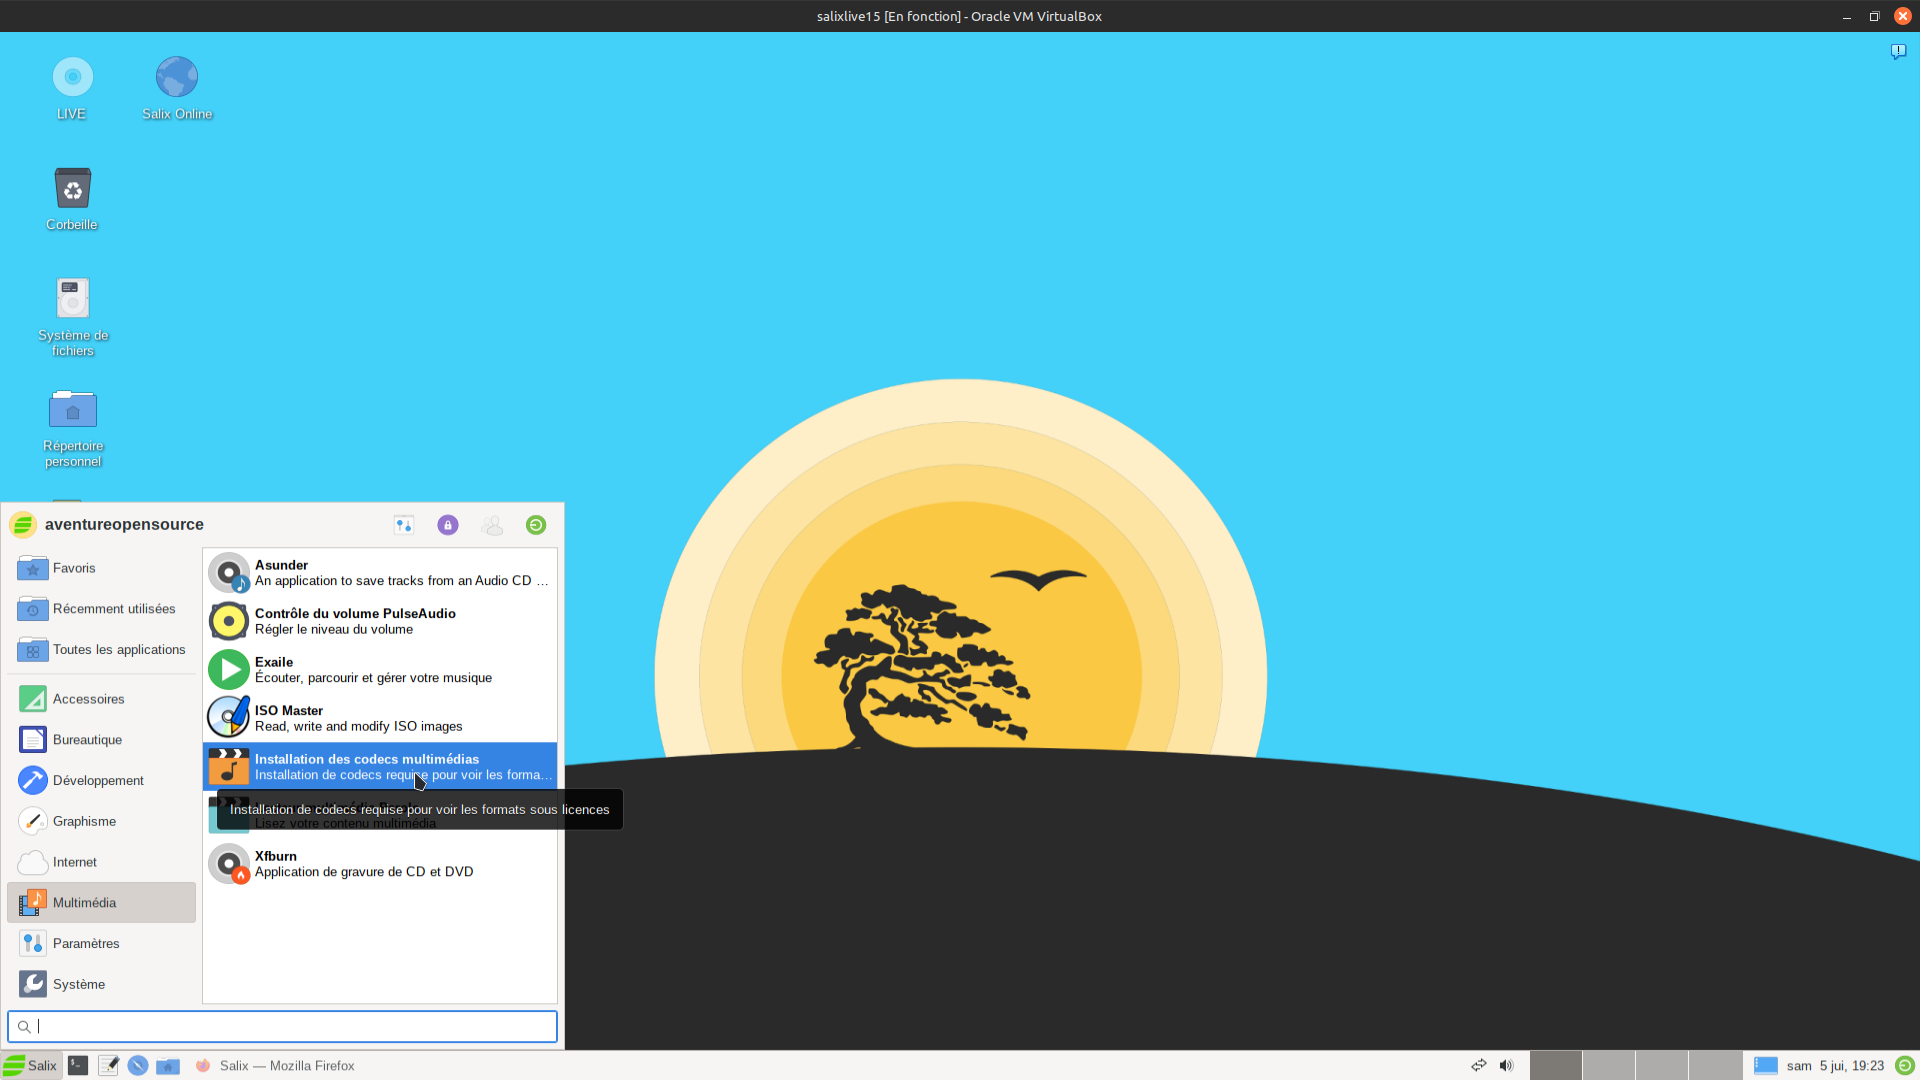Open the Paramètres category
The image size is (1920, 1080).
point(86,944)
